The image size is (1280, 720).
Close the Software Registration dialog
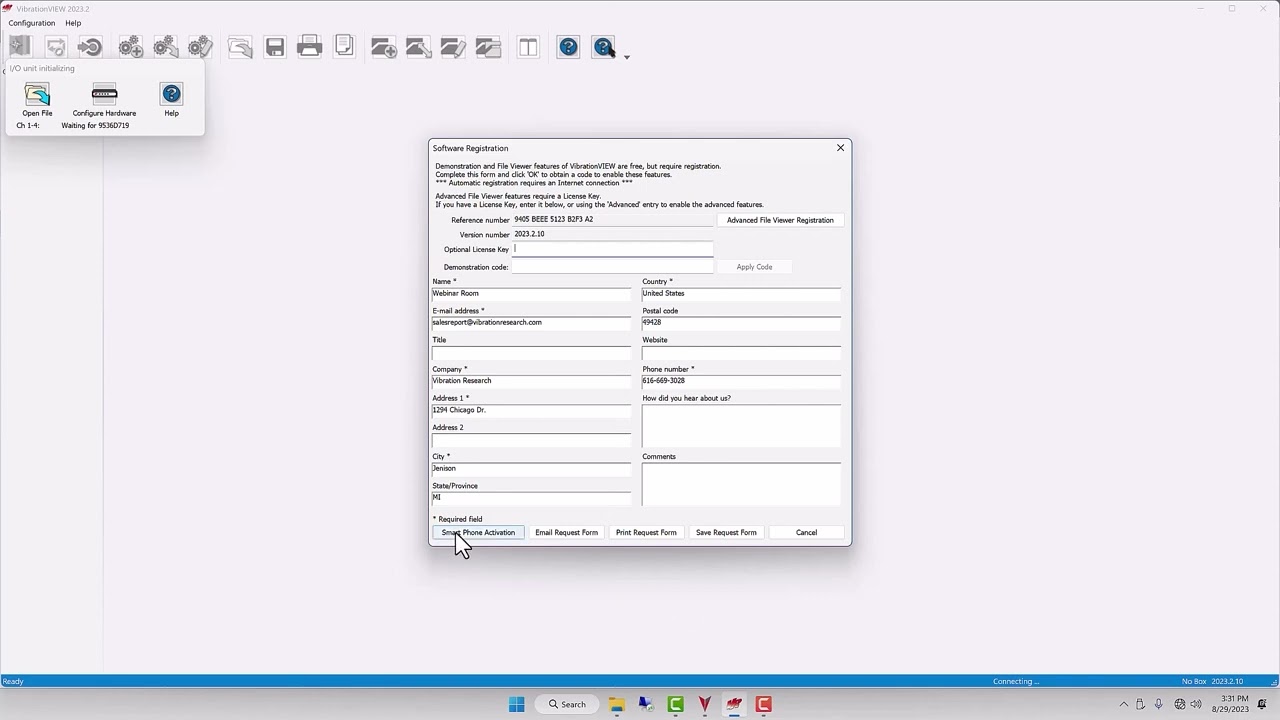tap(840, 148)
